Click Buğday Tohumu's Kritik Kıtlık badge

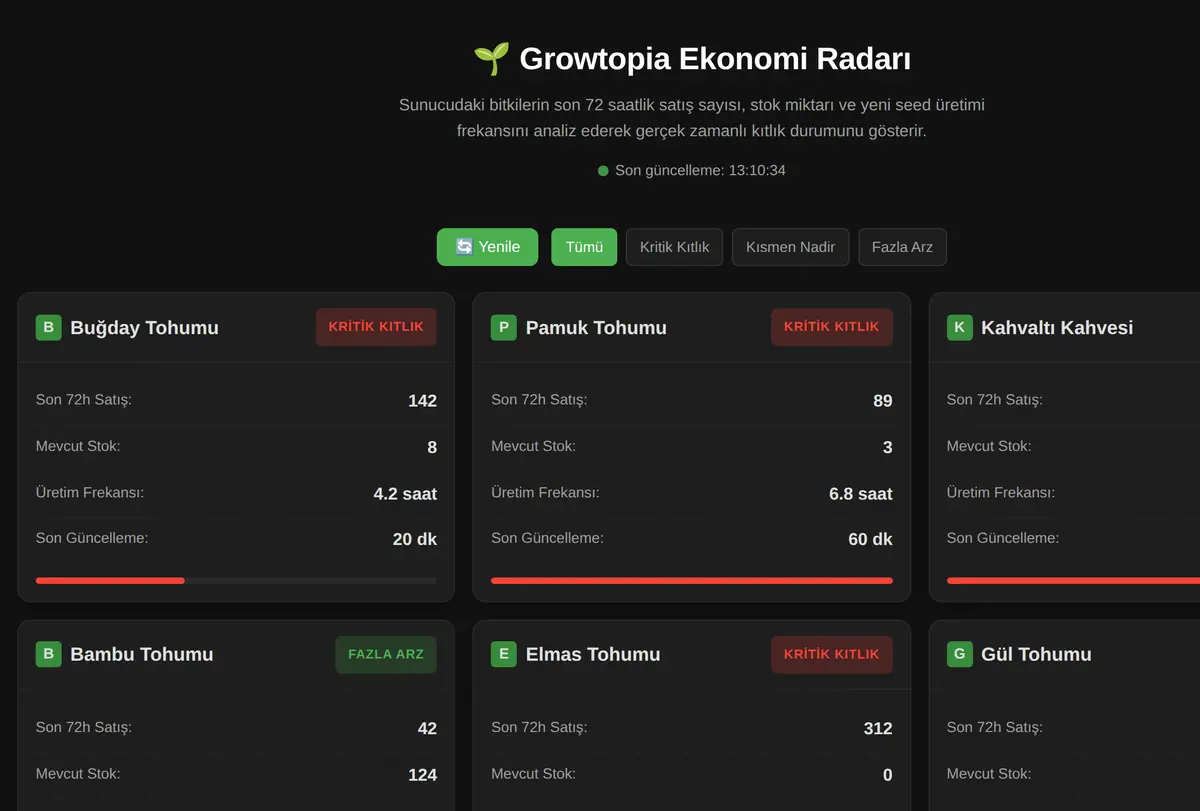(x=376, y=327)
